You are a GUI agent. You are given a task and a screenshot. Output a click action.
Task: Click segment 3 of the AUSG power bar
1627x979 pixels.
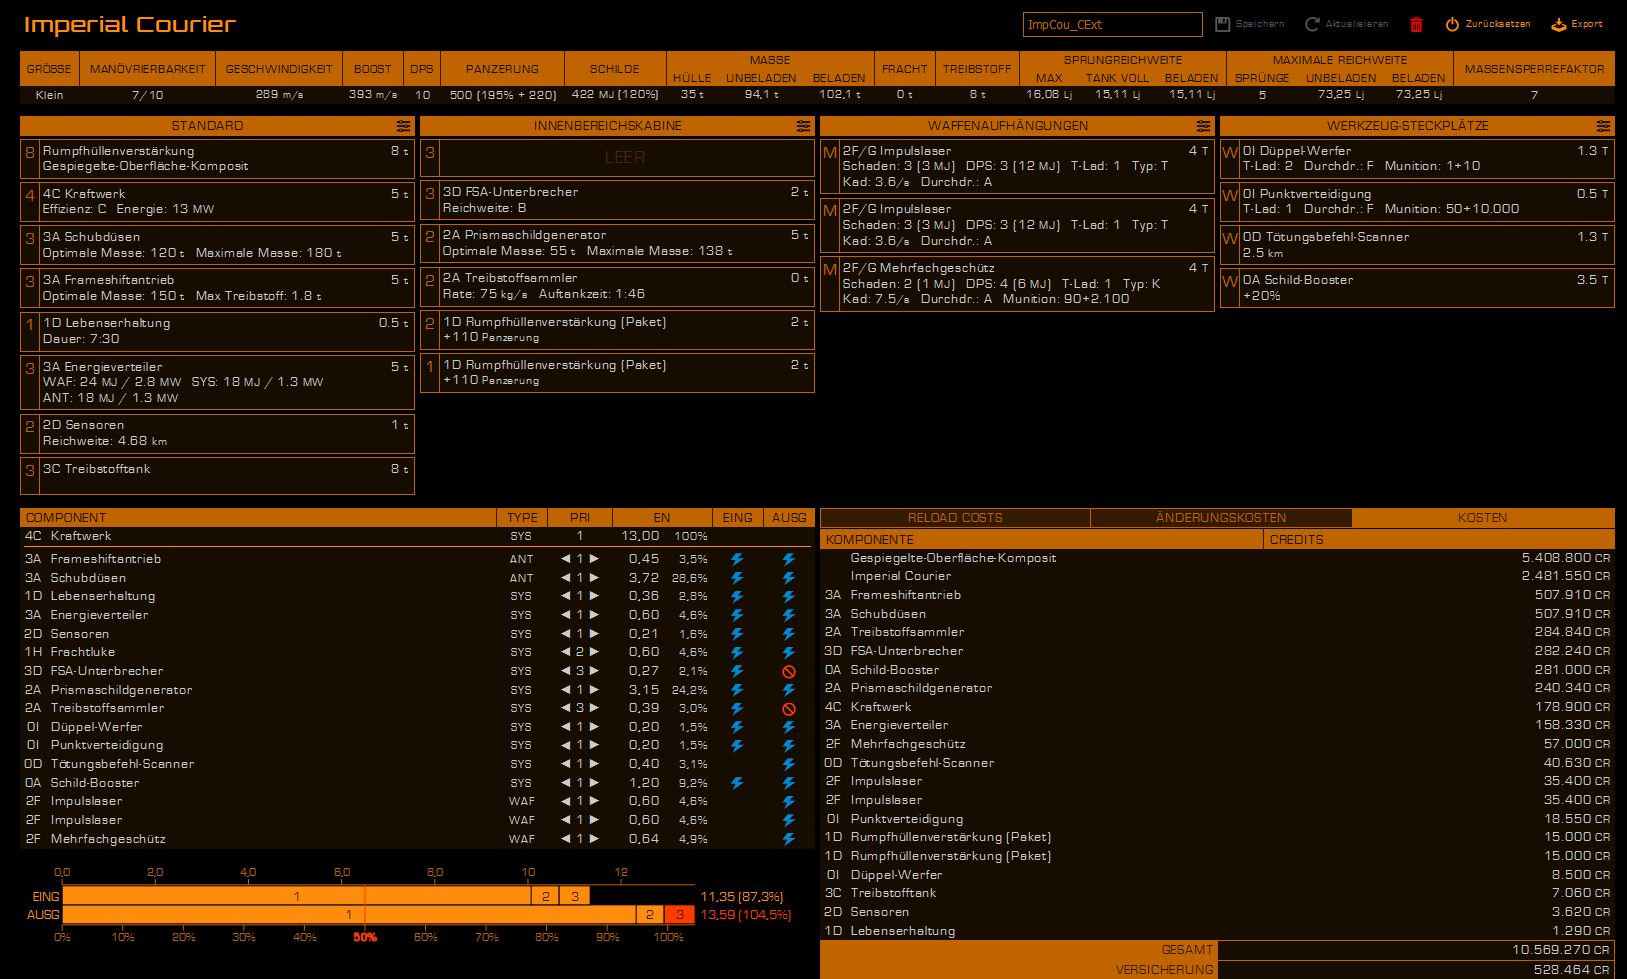[680, 914]
